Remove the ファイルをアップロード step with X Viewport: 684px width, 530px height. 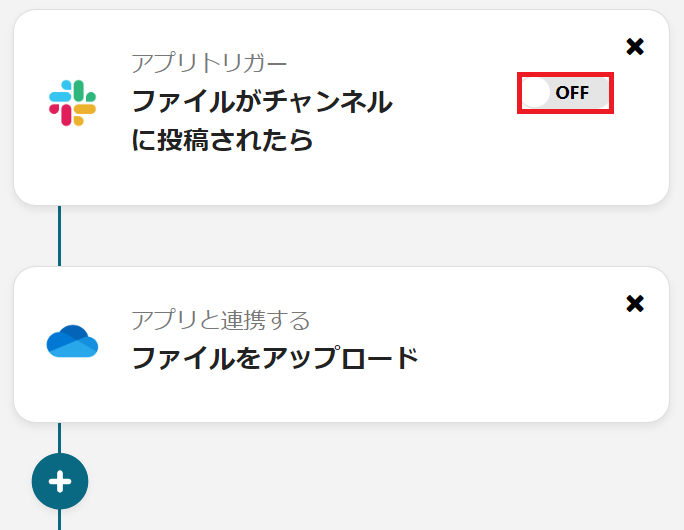tap(634, 303)
